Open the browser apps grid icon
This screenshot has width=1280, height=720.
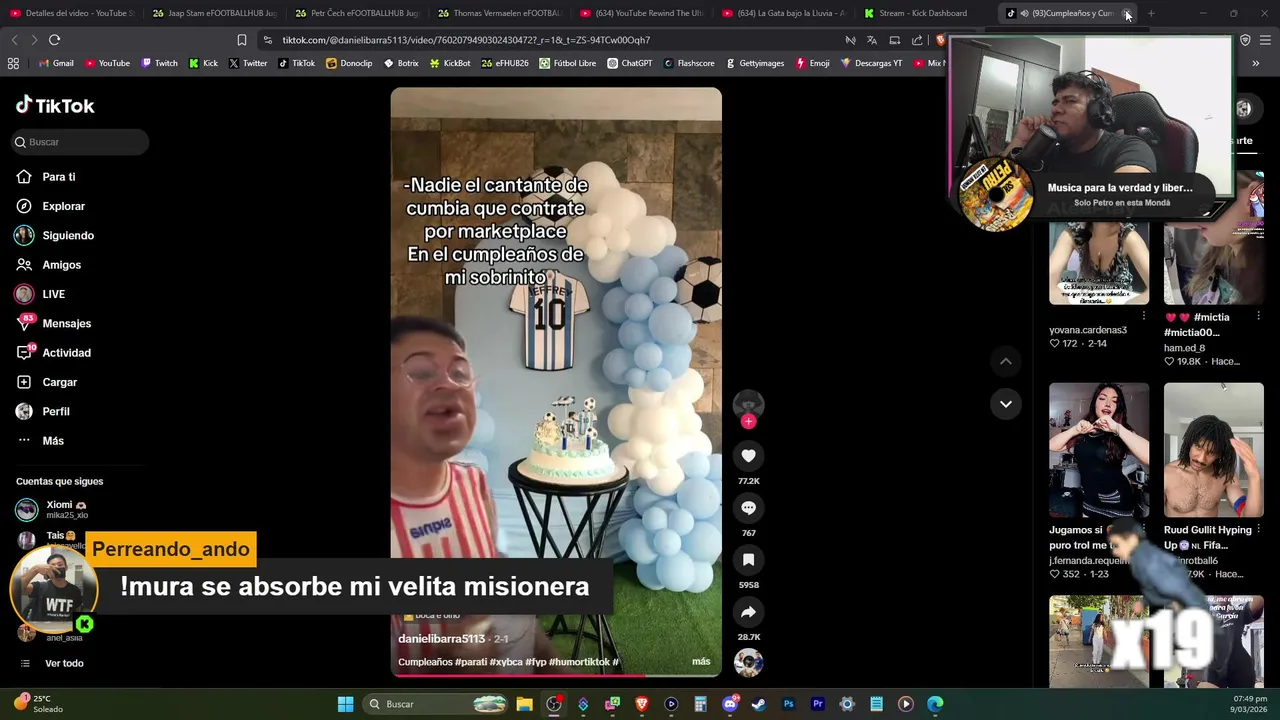(13, 63)
